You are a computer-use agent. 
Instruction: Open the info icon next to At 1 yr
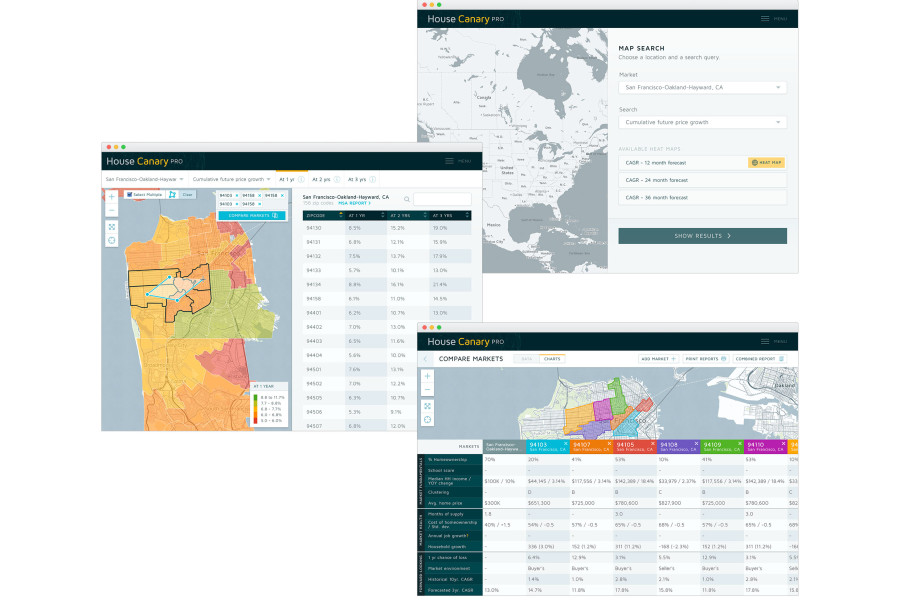pos(301,179)
